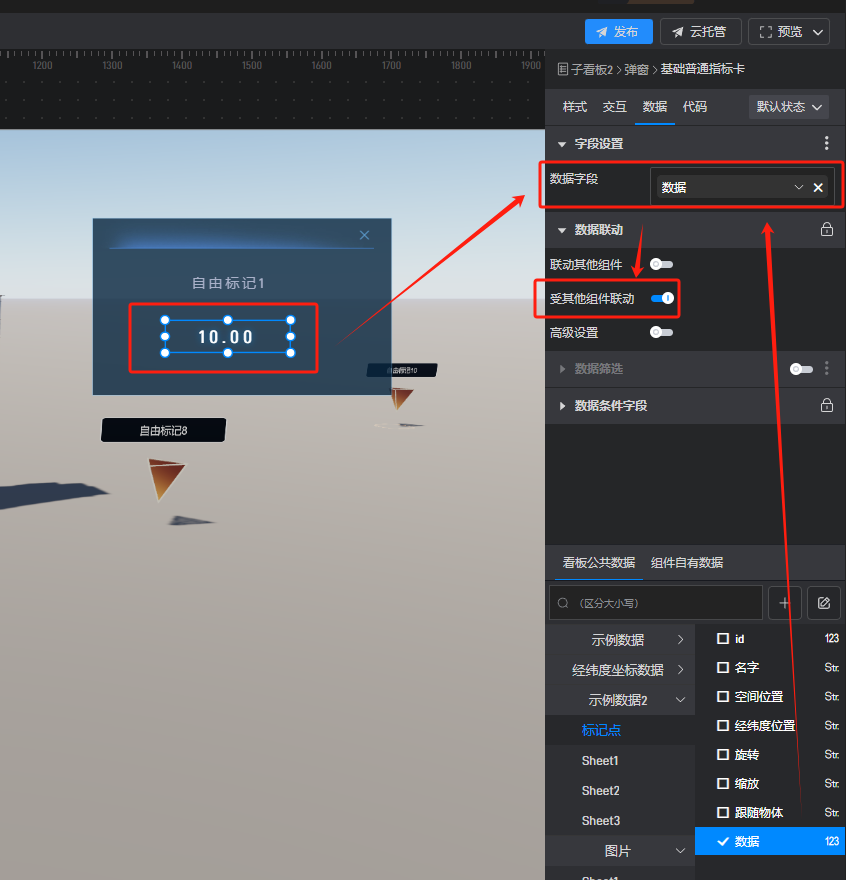
Task: Open the dropdown arrow next to 预览
Action: (x=818, y=32)
